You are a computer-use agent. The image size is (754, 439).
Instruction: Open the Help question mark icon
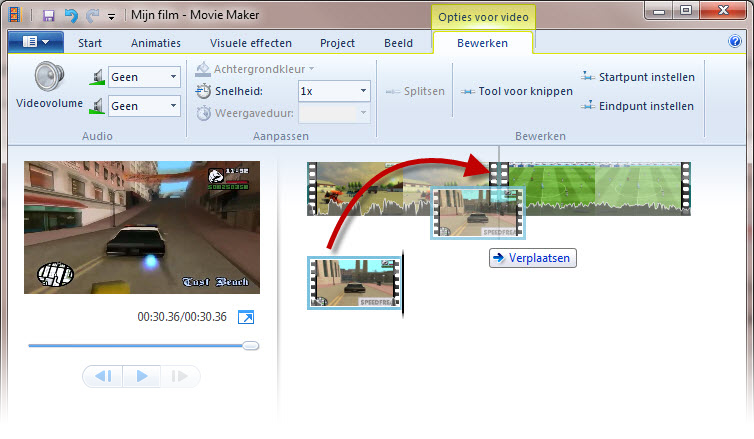pos(734,42)
